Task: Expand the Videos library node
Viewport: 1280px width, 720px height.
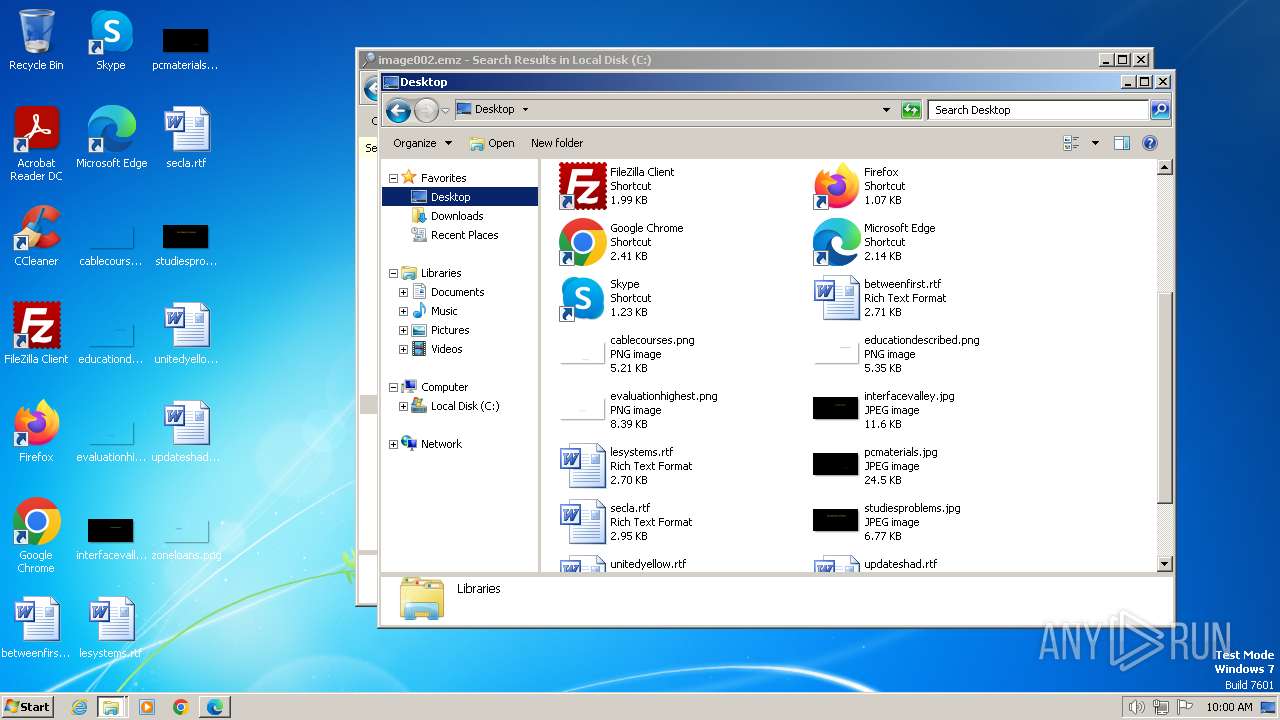Action: [x=403, y=349]
